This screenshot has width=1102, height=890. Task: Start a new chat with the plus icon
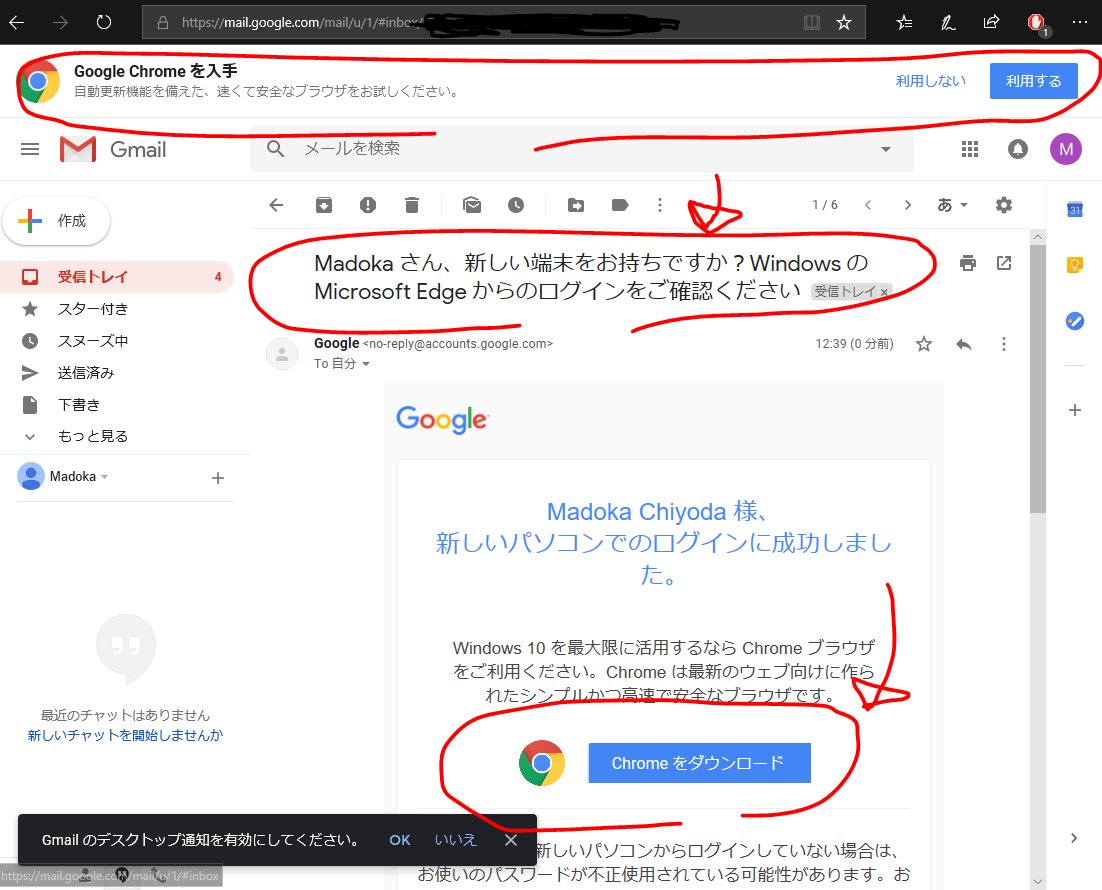point(218,478)
